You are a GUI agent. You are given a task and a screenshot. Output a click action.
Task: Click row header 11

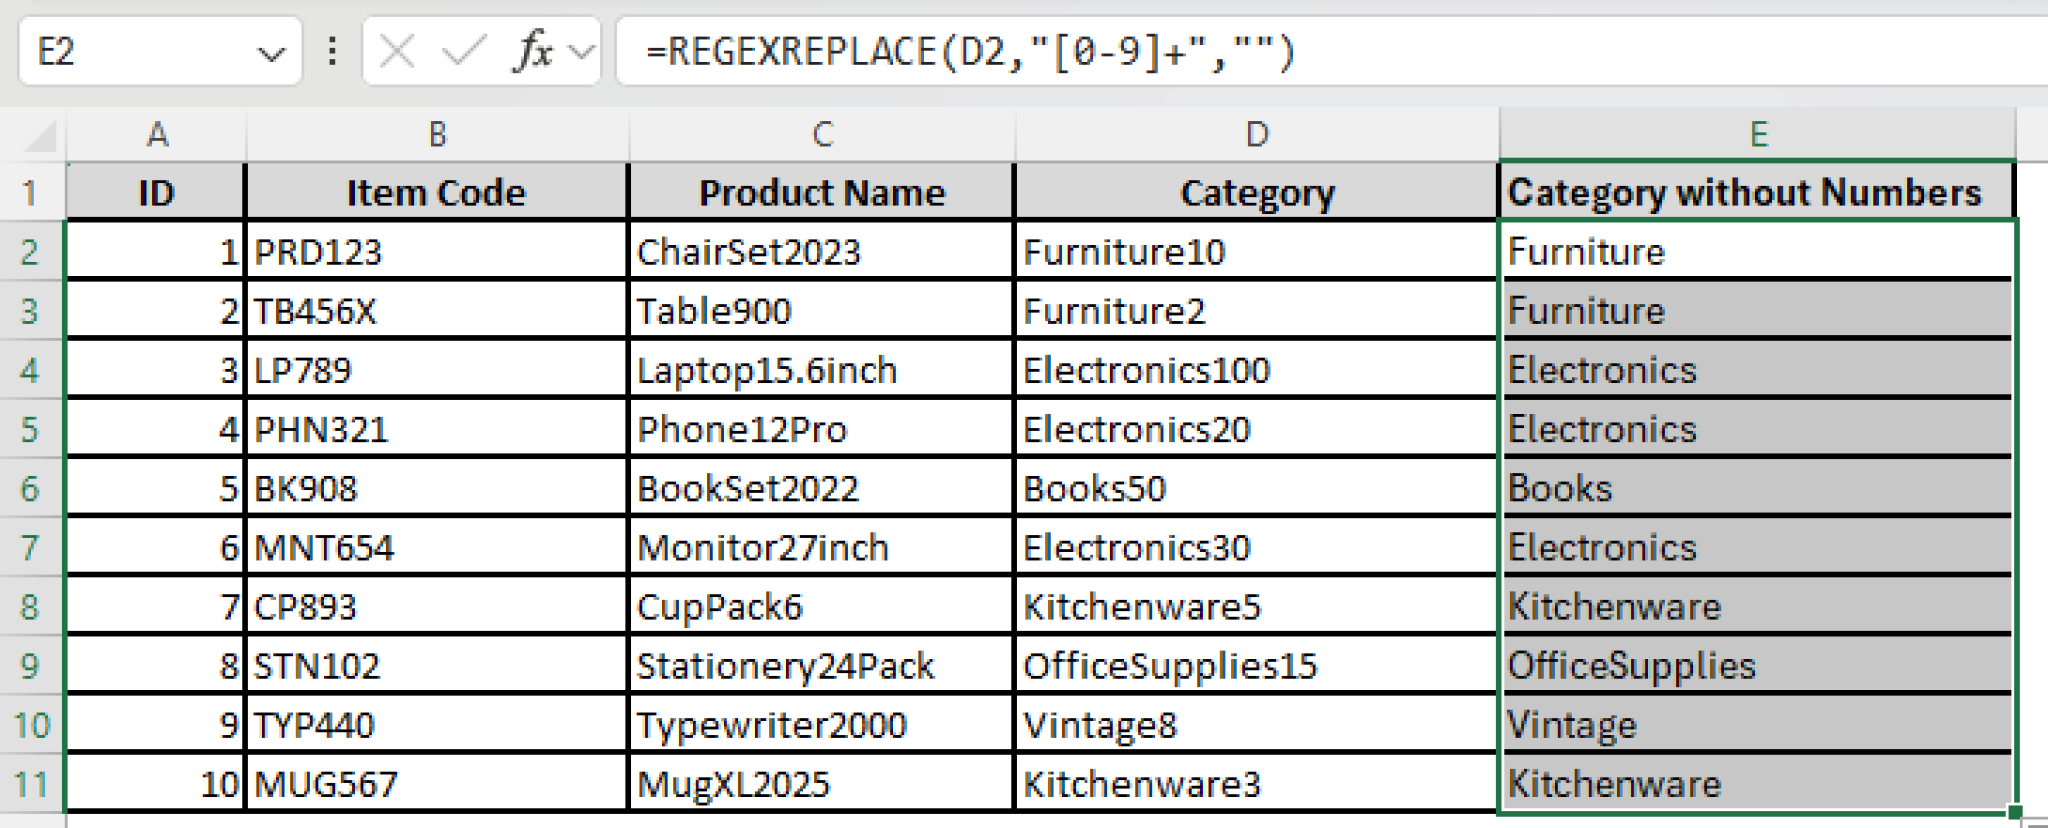30,783
